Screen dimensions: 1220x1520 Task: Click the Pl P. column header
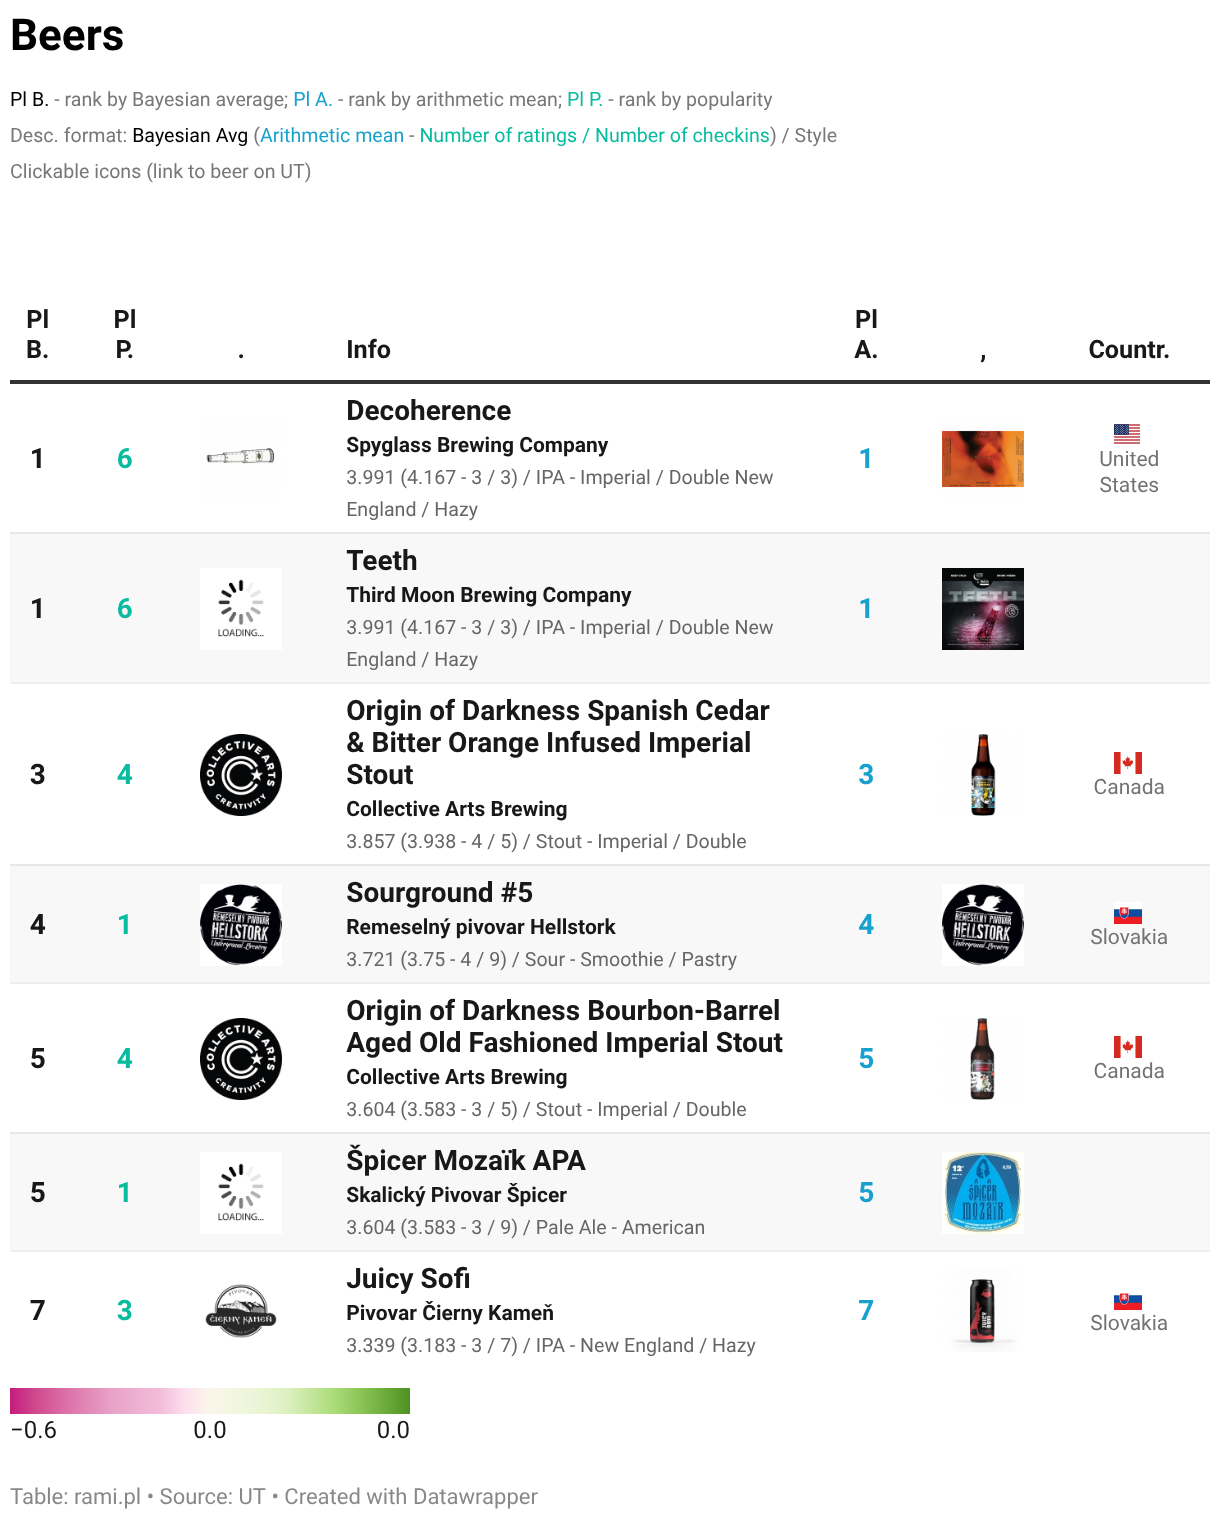tap(125, 334)
